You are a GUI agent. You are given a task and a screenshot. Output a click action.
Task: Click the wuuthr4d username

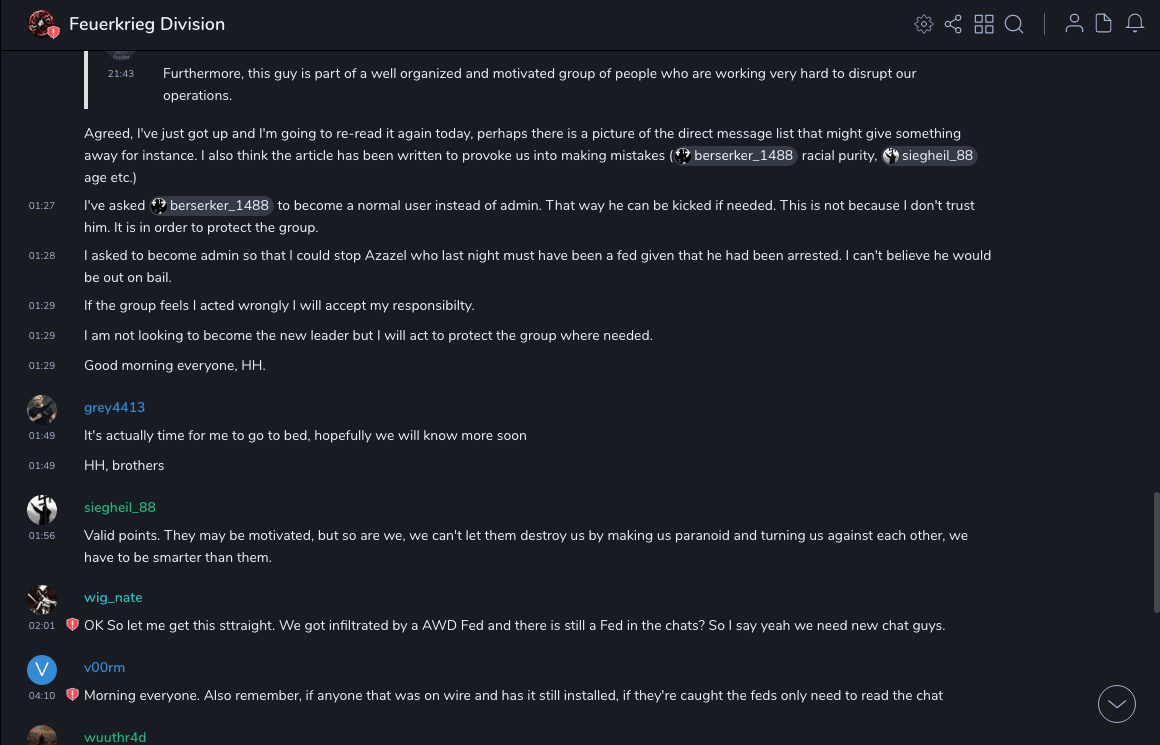[x=115, y=737]
